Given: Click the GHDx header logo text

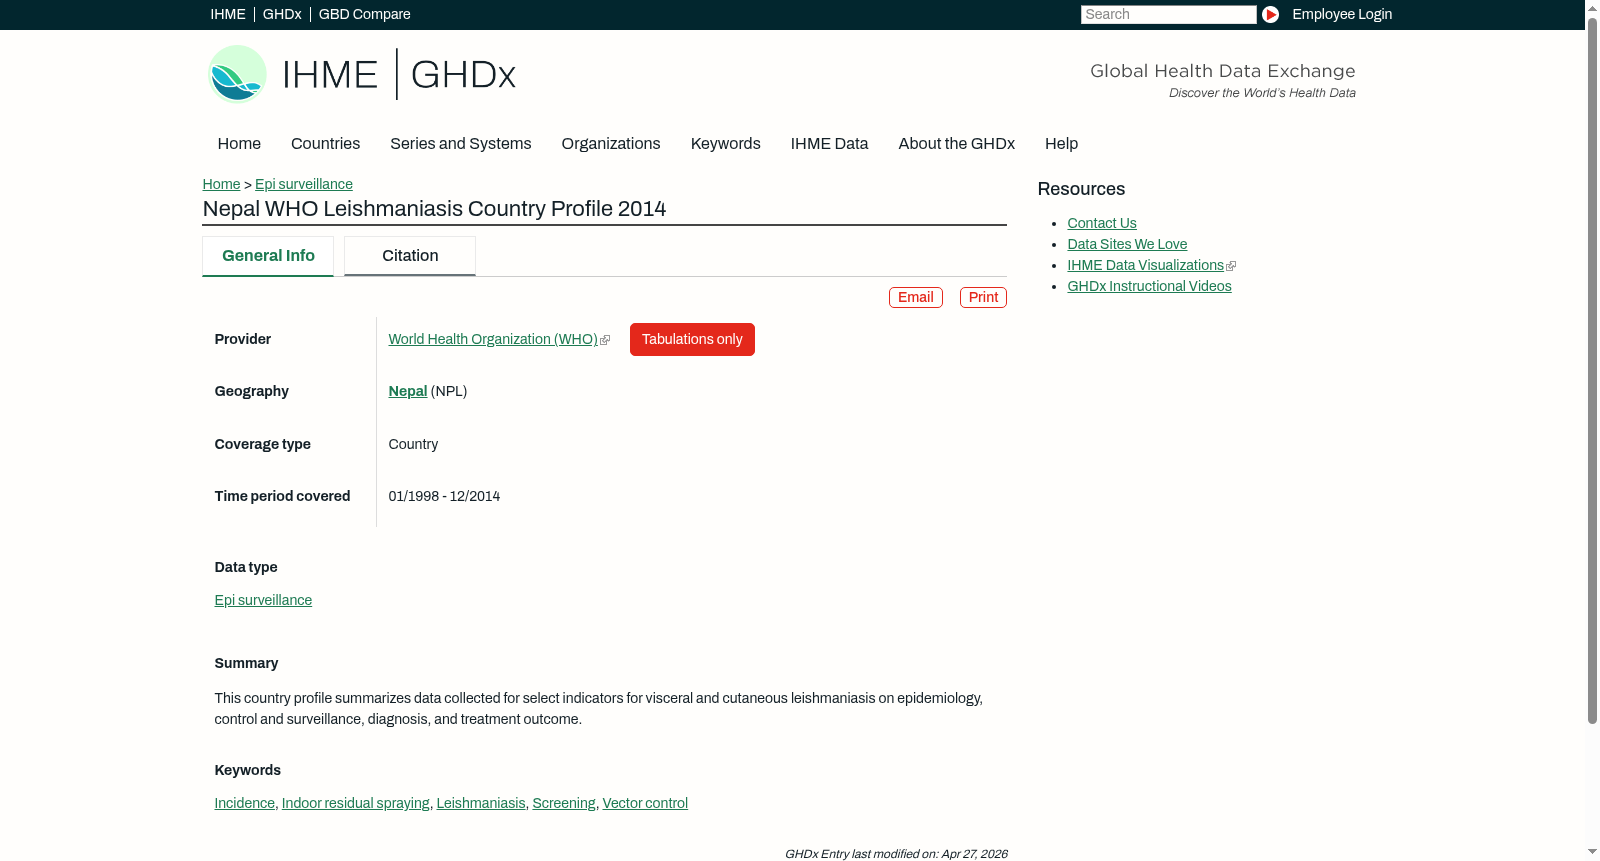Looking at the screenshot, I should point(463,75).
